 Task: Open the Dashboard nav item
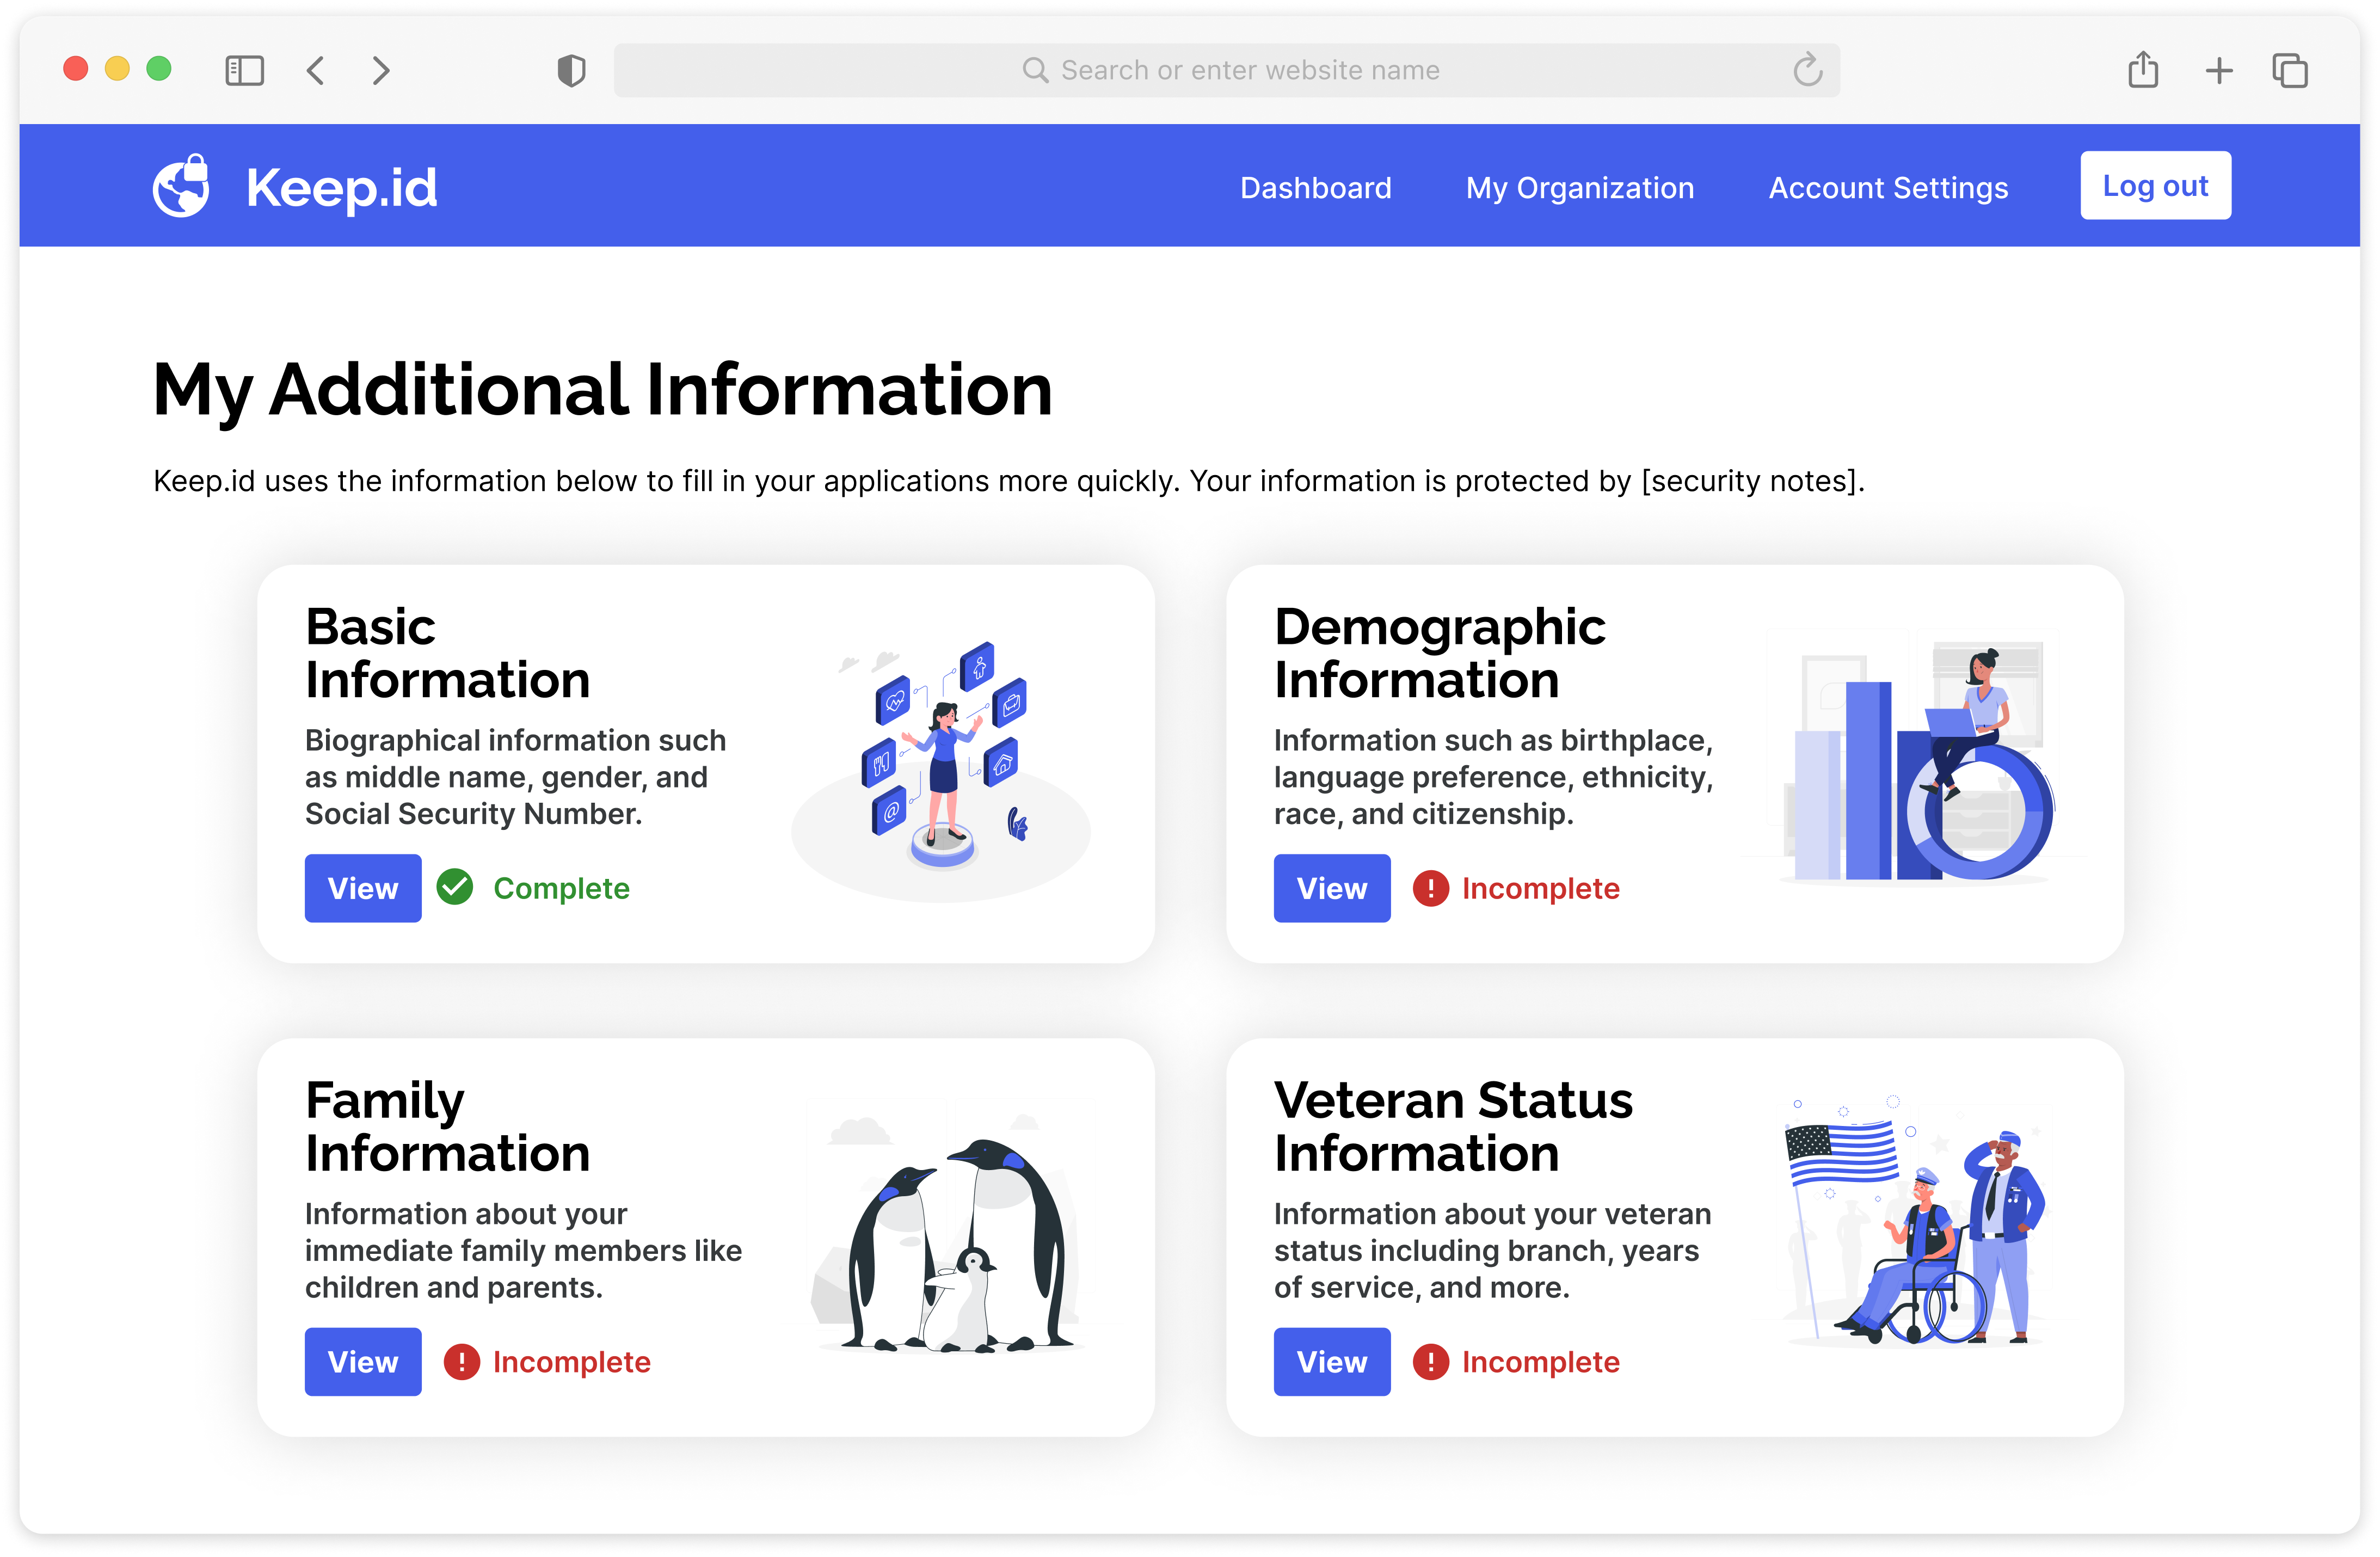1315,187
